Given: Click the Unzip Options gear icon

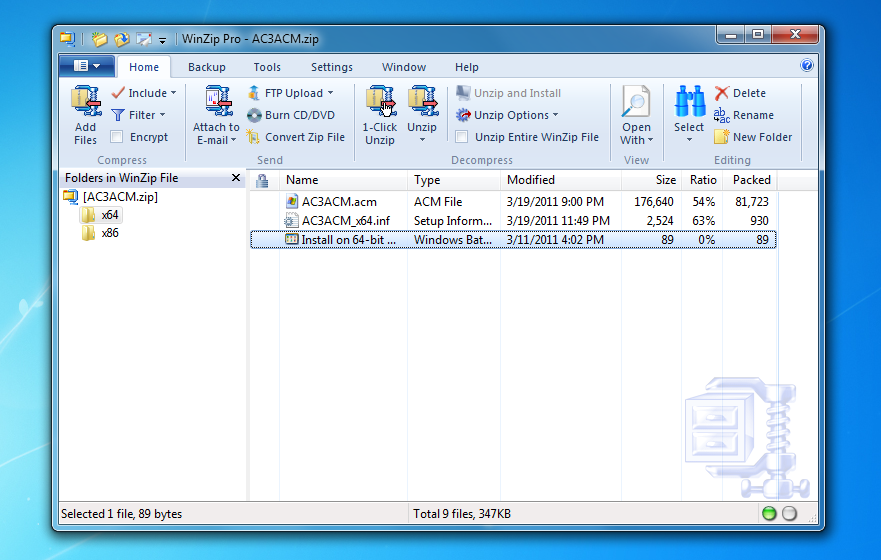Looking at the screenshot, I should (463, 115).
